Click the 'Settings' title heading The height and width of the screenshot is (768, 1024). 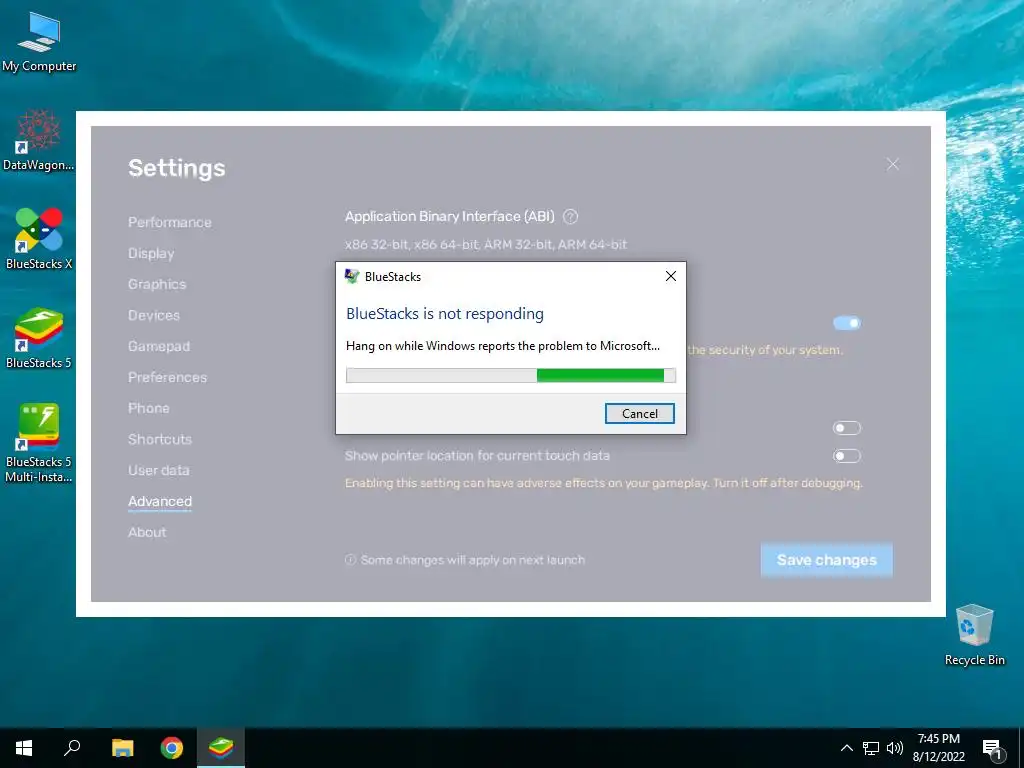[176, 168]
